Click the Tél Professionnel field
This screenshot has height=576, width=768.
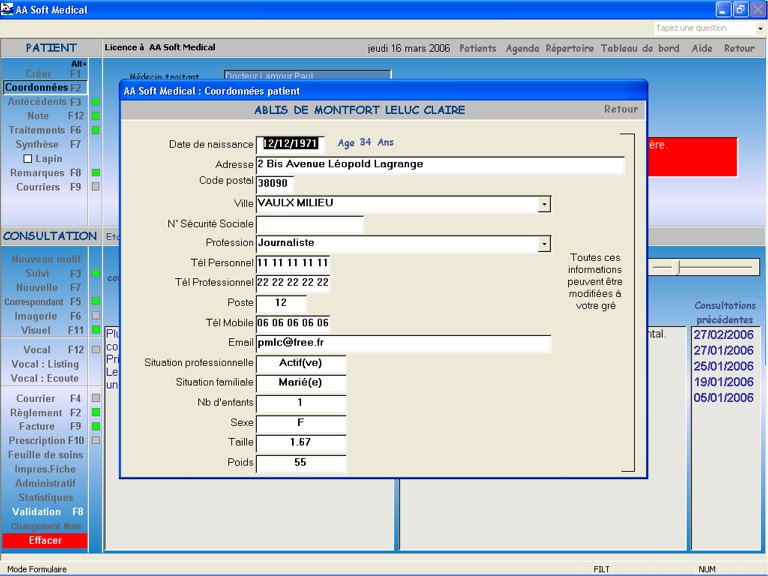(x=293, y=283)
